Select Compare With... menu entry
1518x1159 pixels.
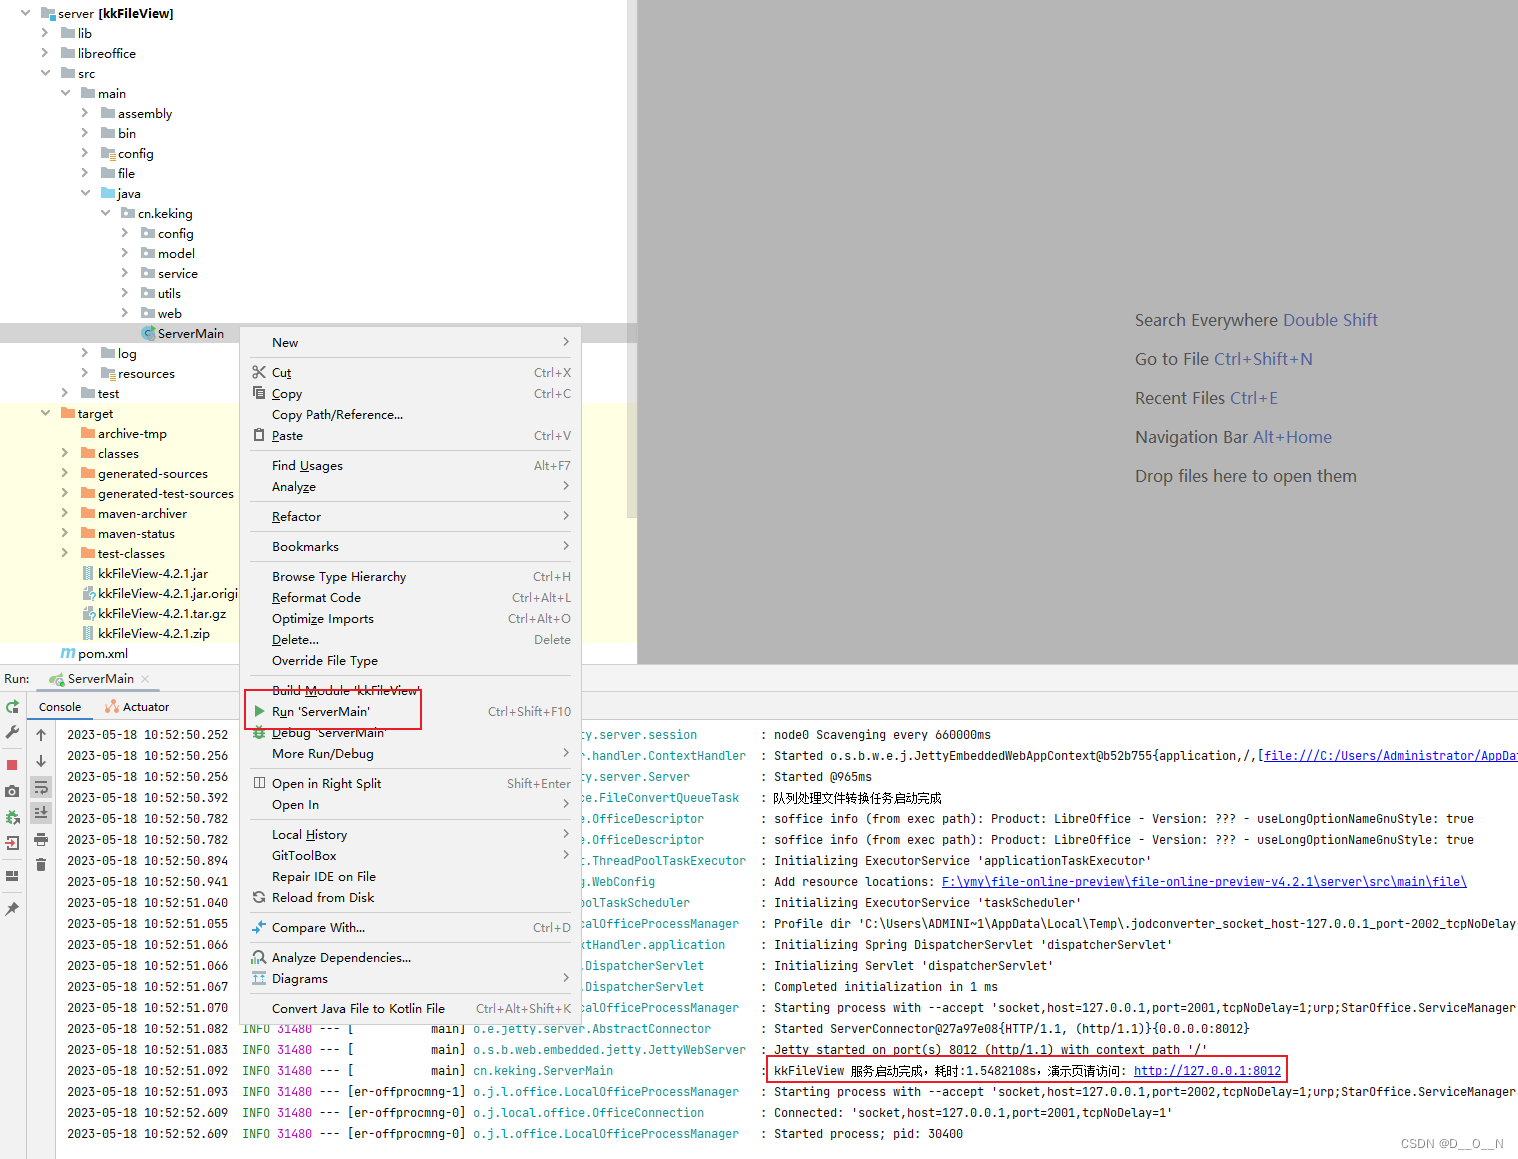click(x=411, y=928)
